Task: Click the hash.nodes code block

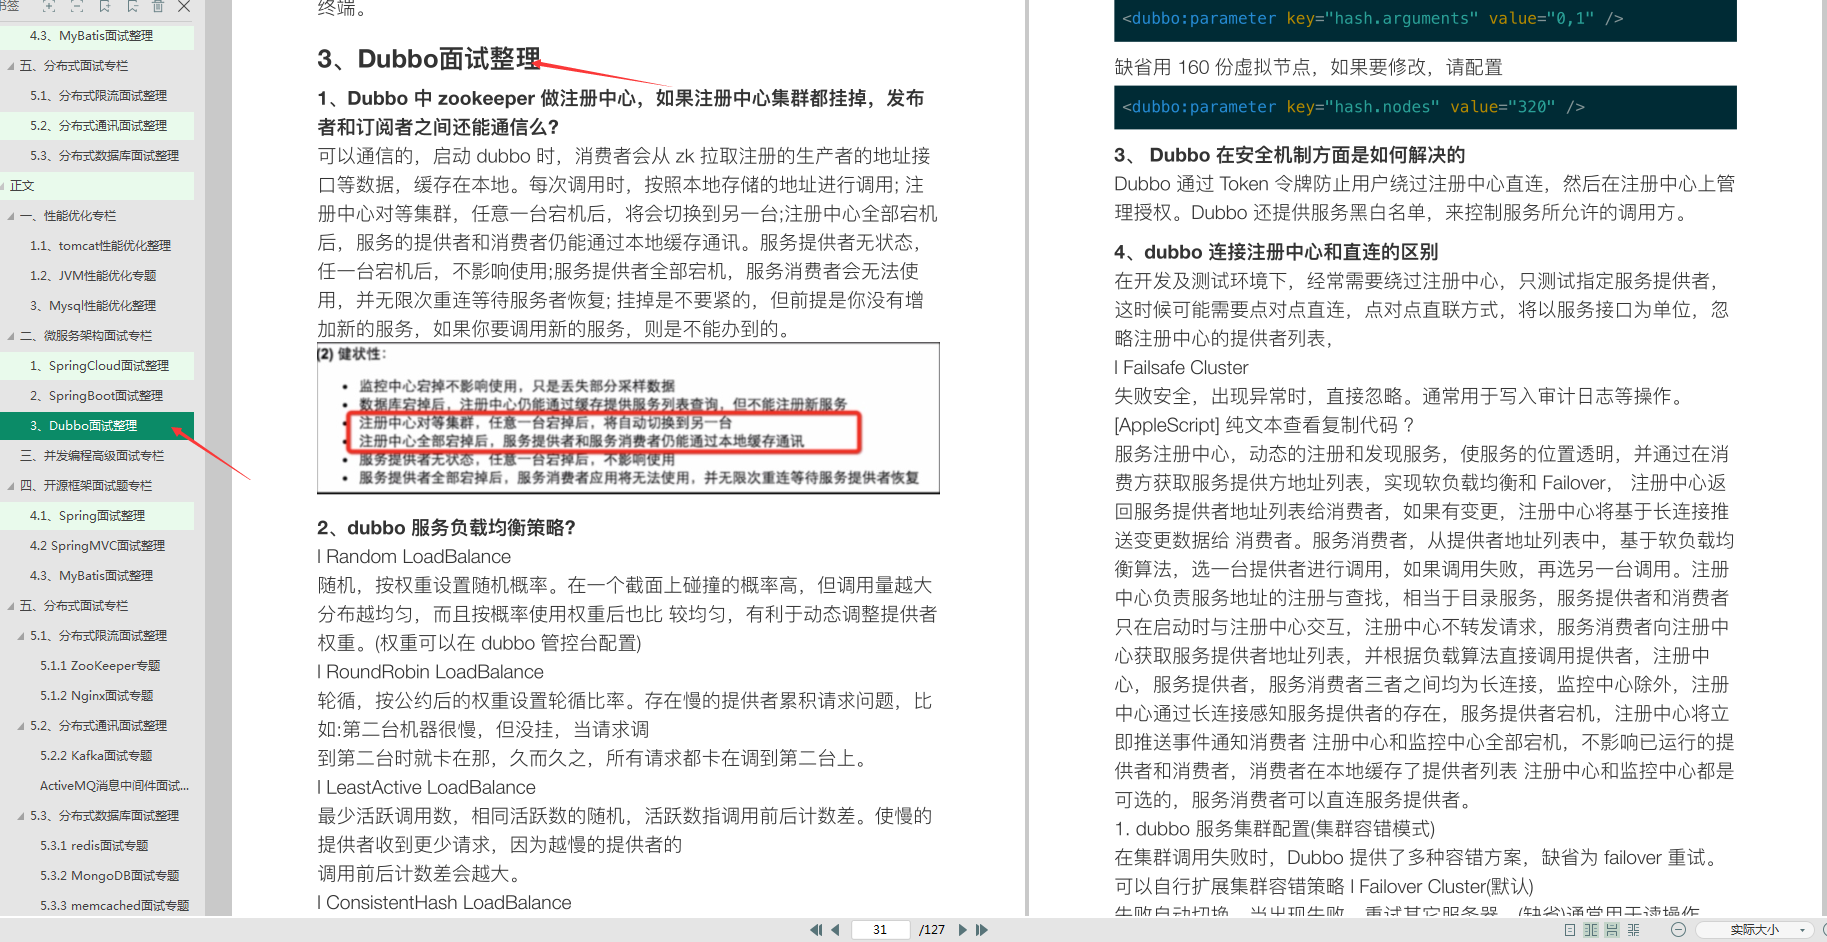Action: pyautogui.click(x=1425, y=107)
